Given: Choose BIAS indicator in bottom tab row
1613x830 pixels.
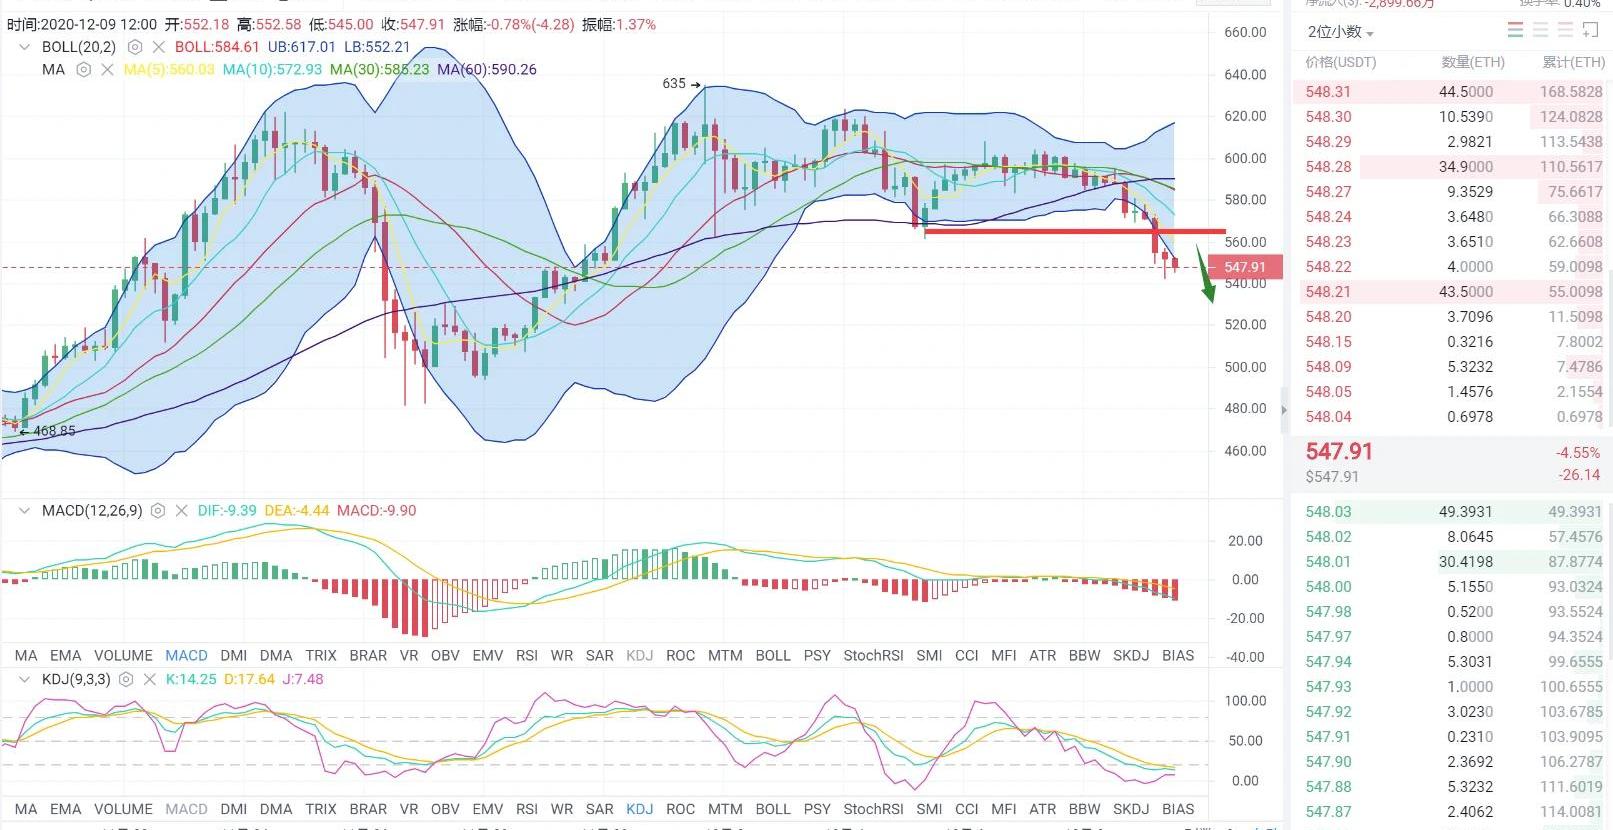Looking at the screenshot, I should (x=1178, y=809).
